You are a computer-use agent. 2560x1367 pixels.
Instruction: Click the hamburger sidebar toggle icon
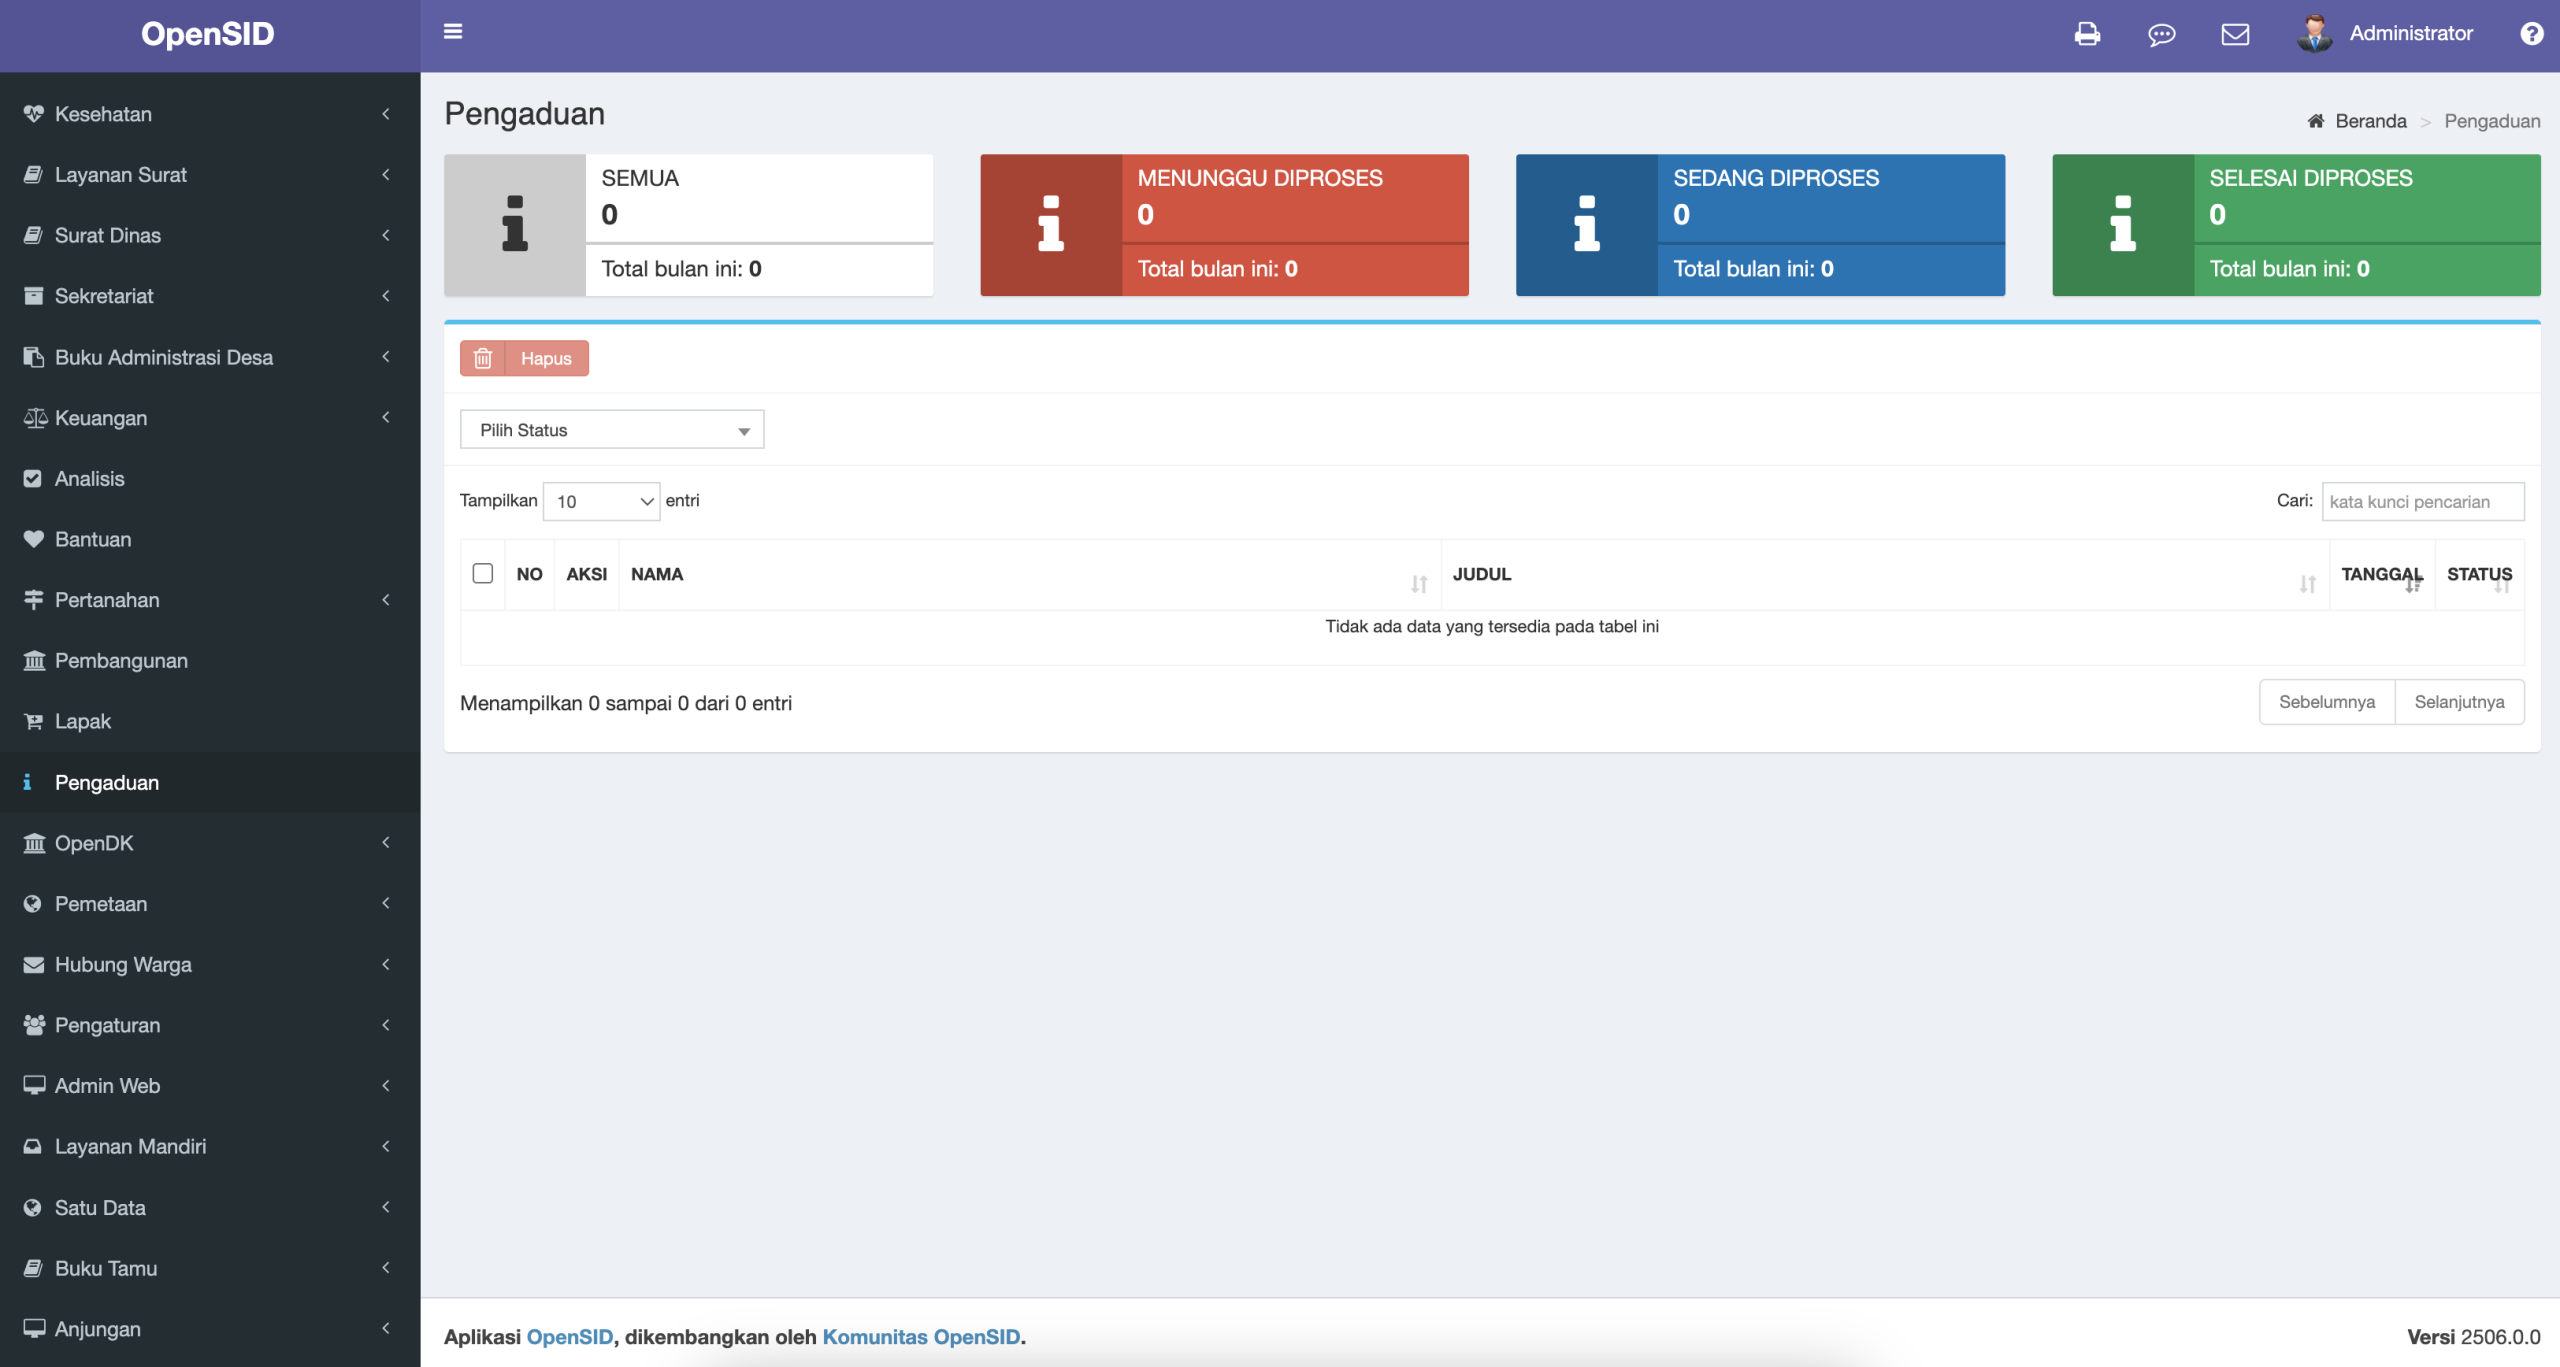pos(453,32)
